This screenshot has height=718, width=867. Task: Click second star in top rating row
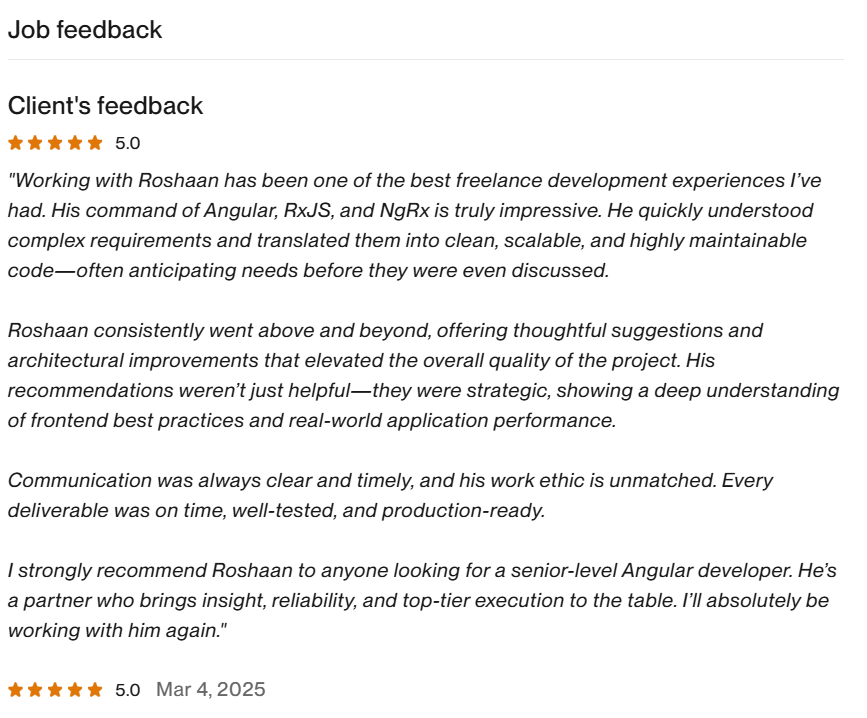tap(35, 142)
